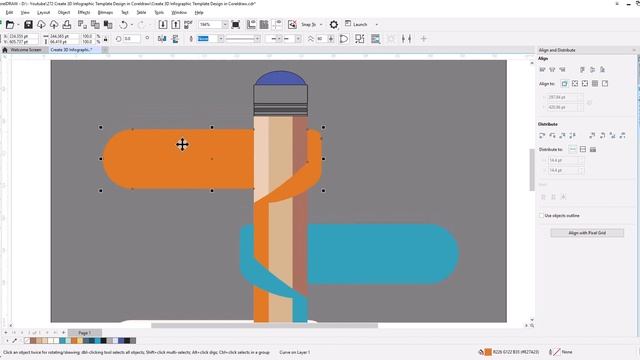The width and height of the screenshot is (640, 360).
Task: Click the Publish to PDF icon
Action: 188,24
